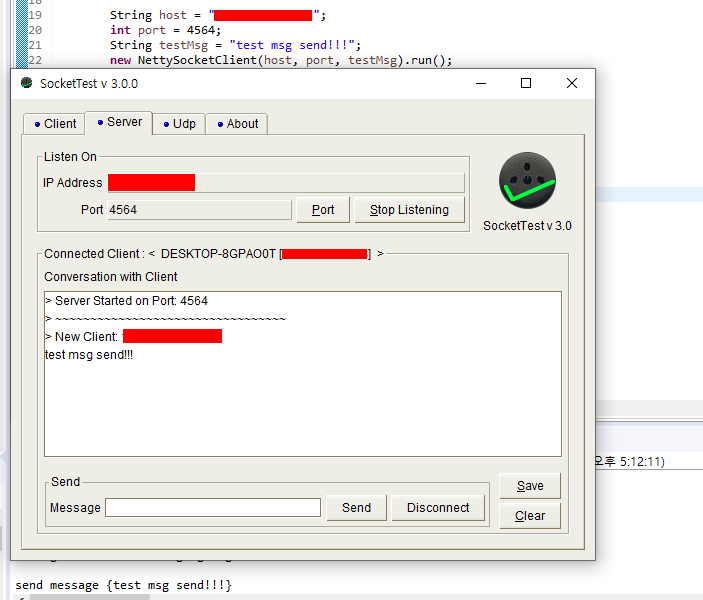Select the Server tab
The image size is (703, 600).
point(119,122)
